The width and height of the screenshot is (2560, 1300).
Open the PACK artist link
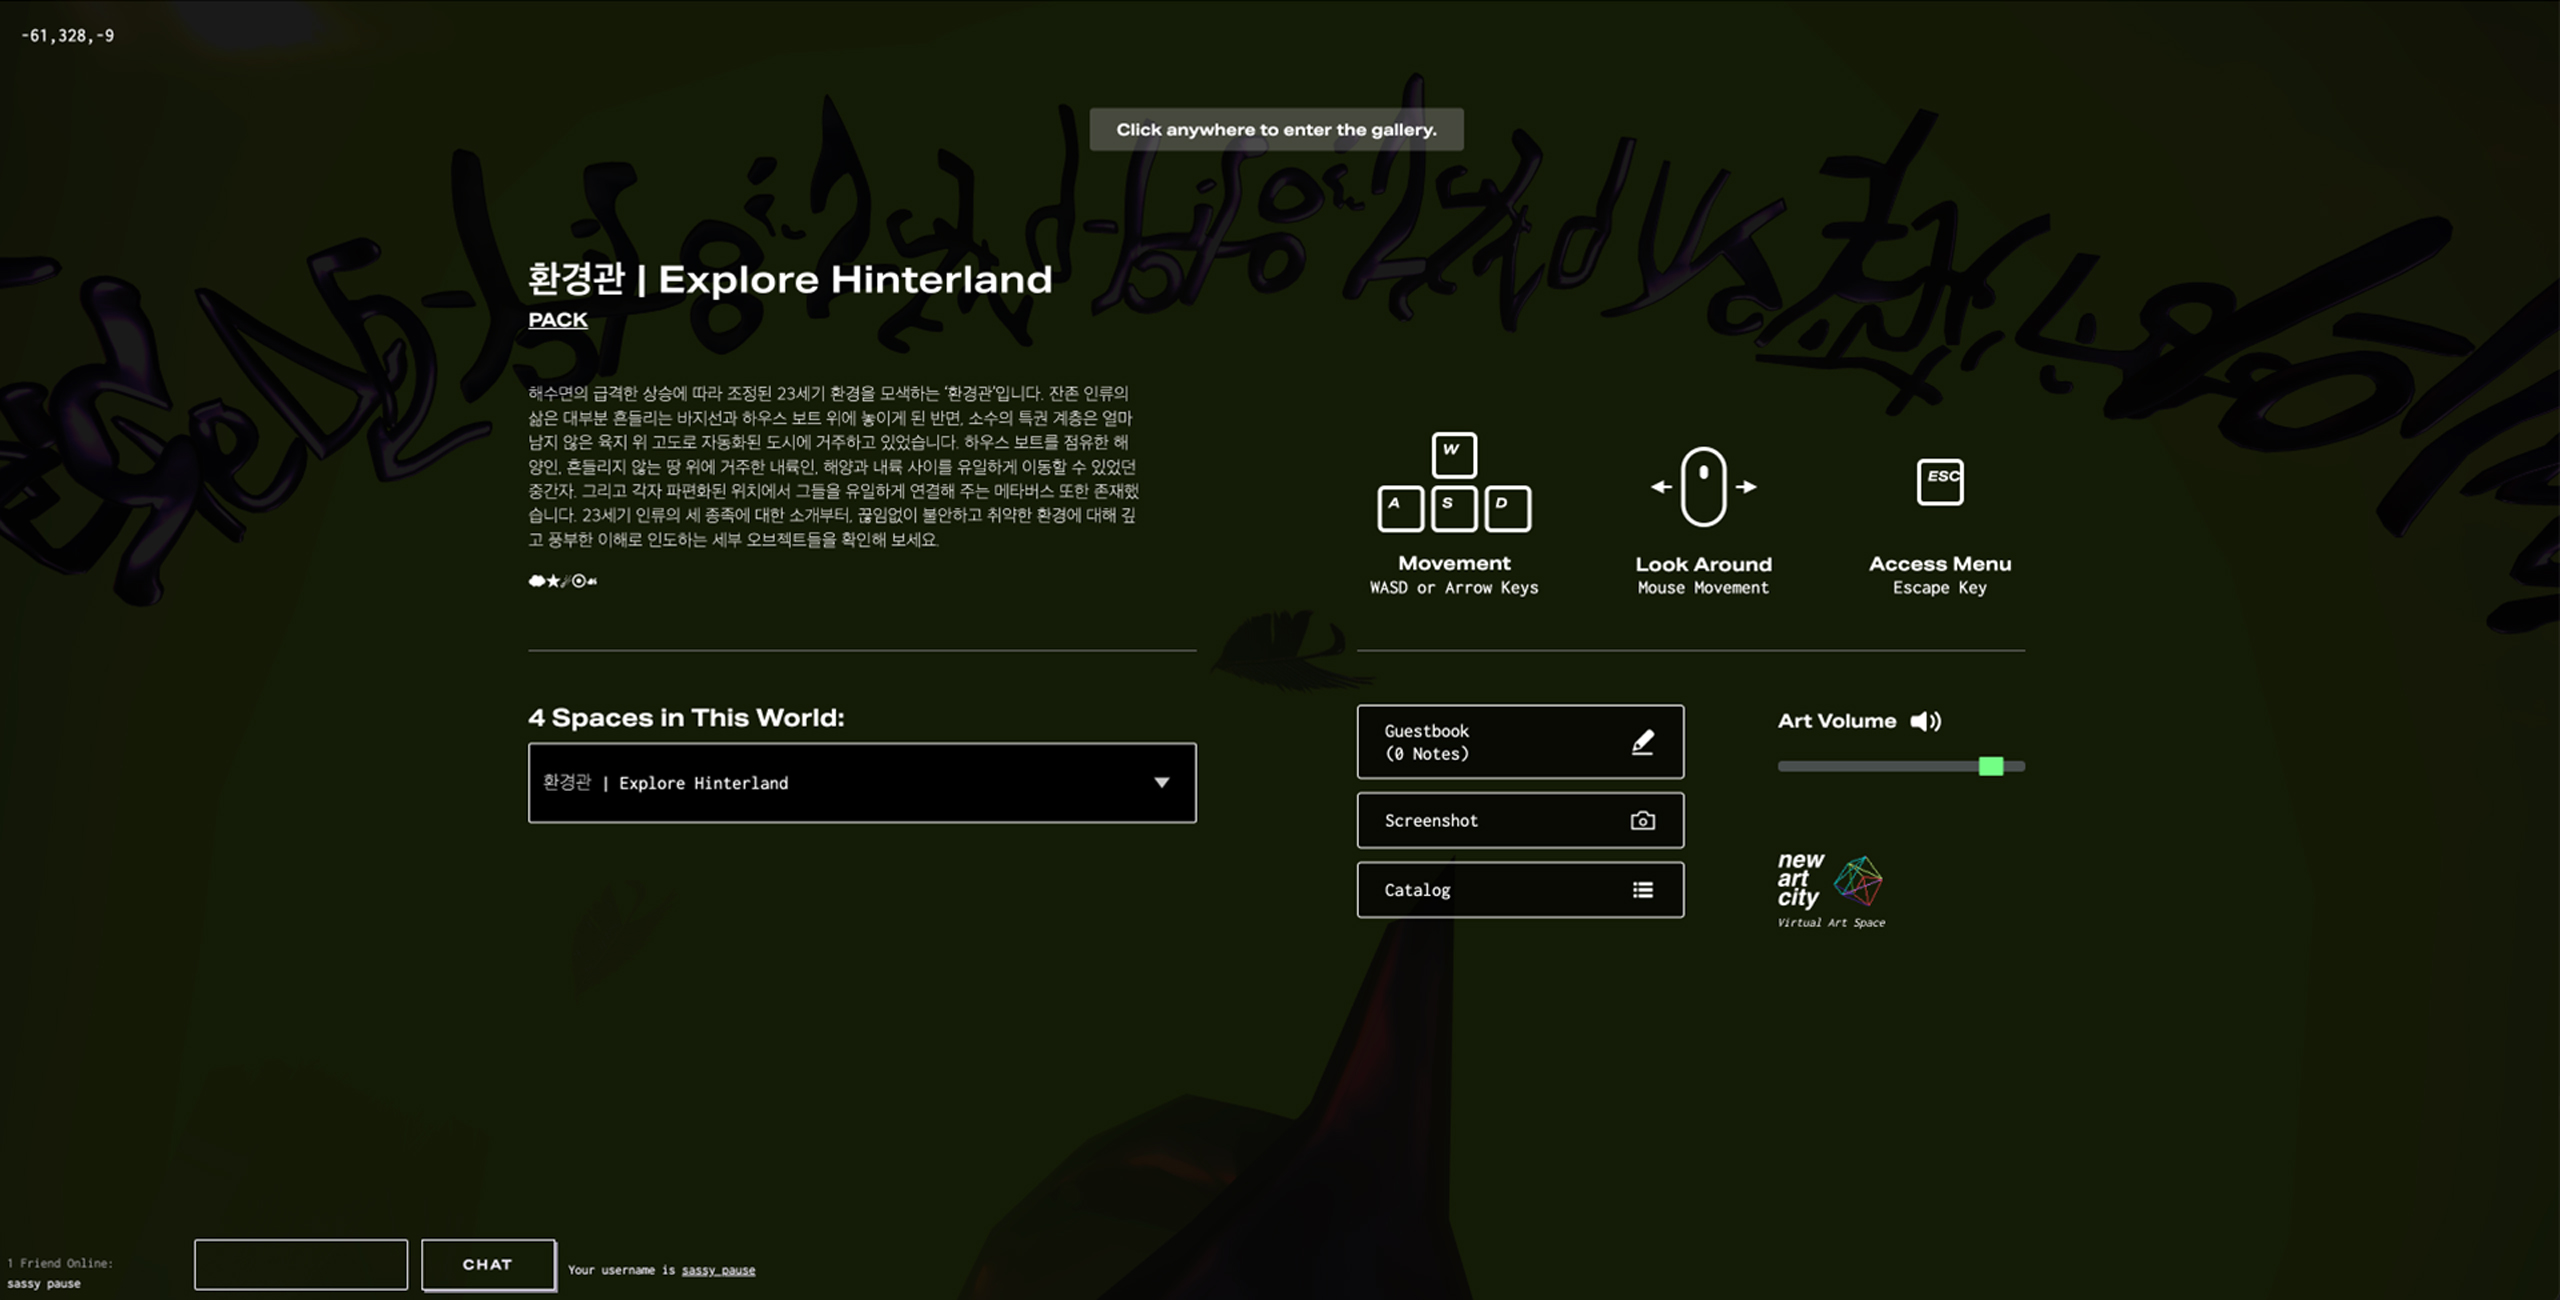pos(558,320)
